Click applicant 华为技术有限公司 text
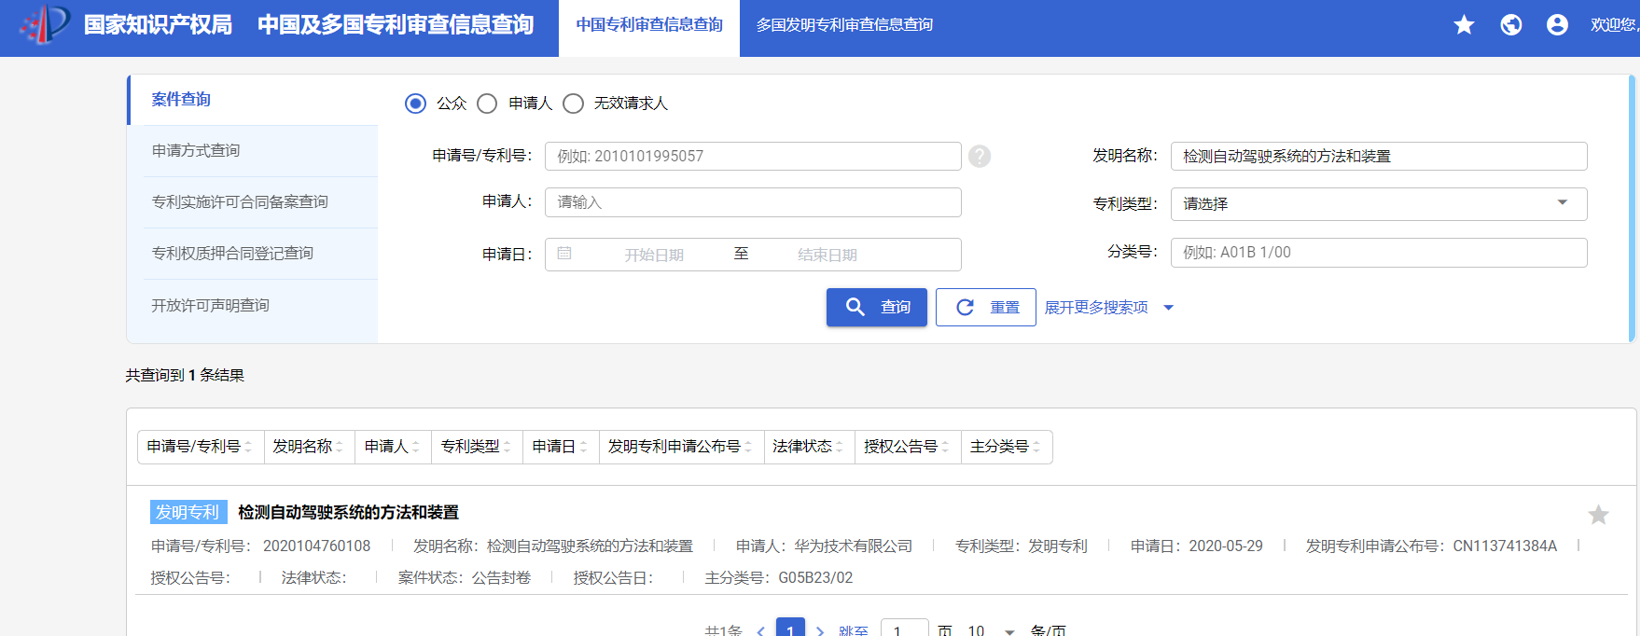 853,546
